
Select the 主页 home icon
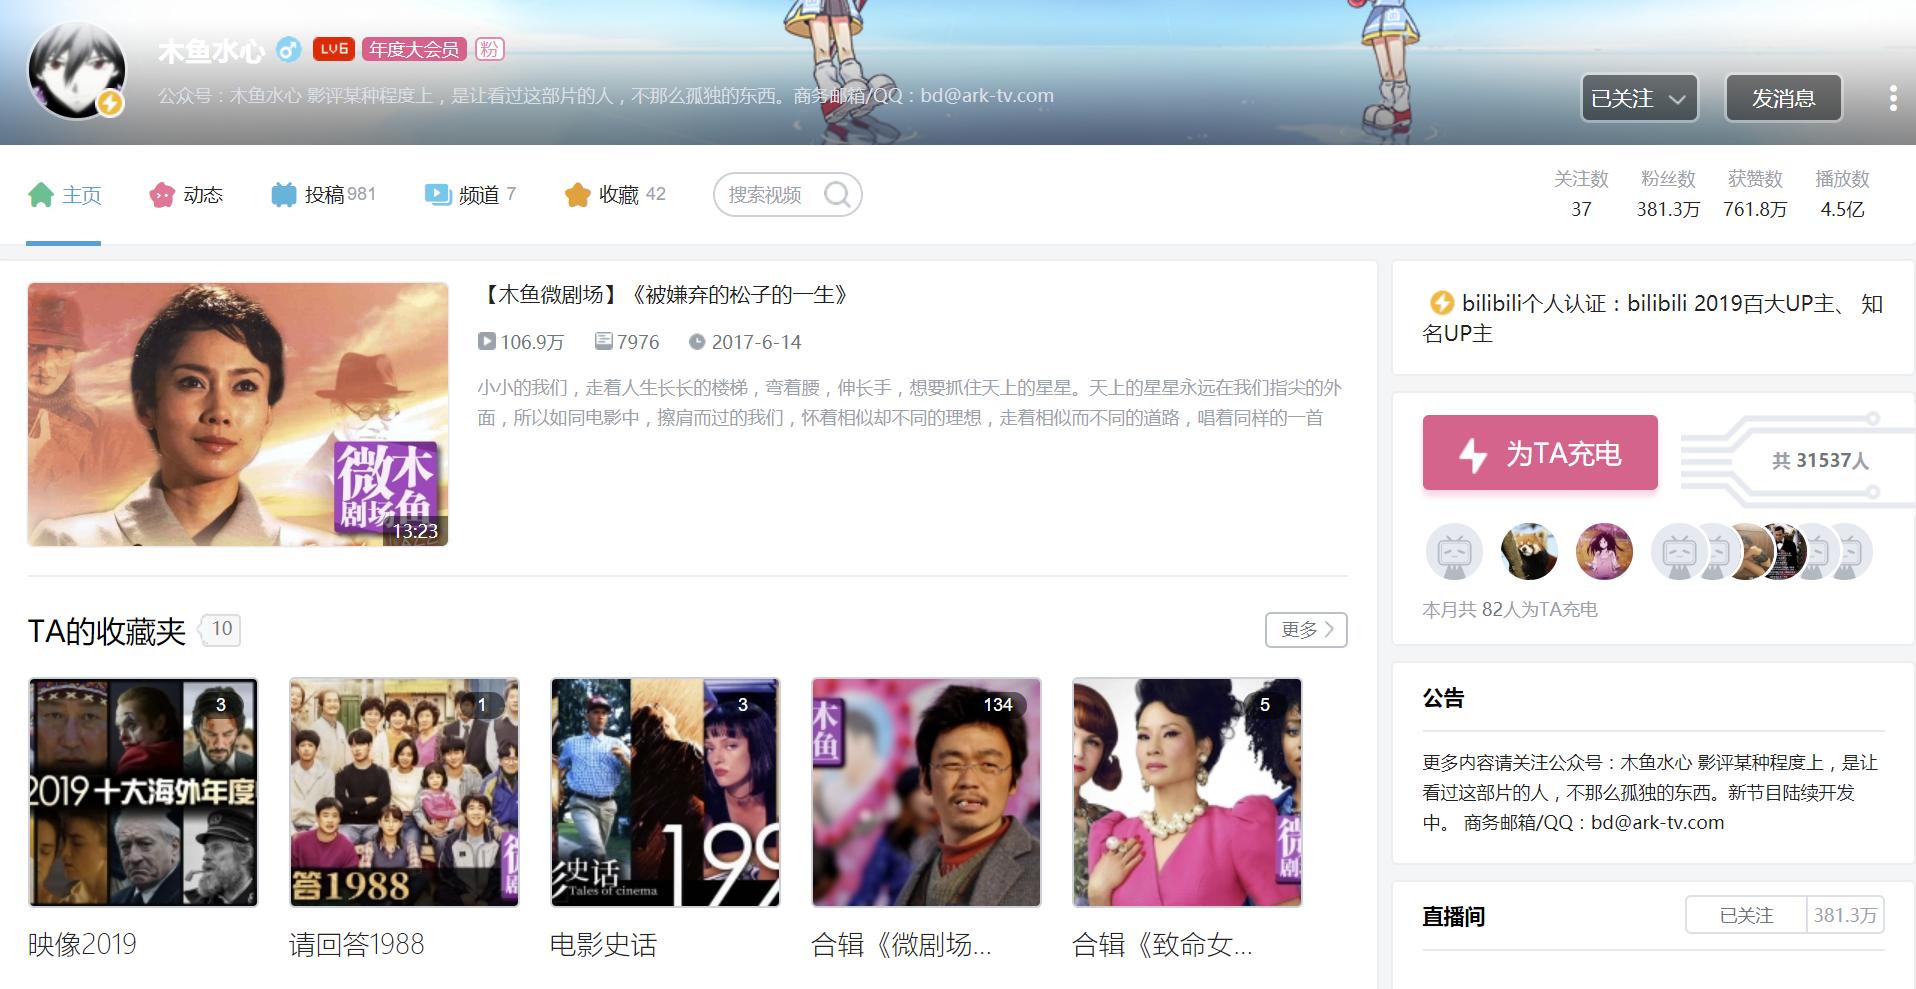(x=41, y=195)
